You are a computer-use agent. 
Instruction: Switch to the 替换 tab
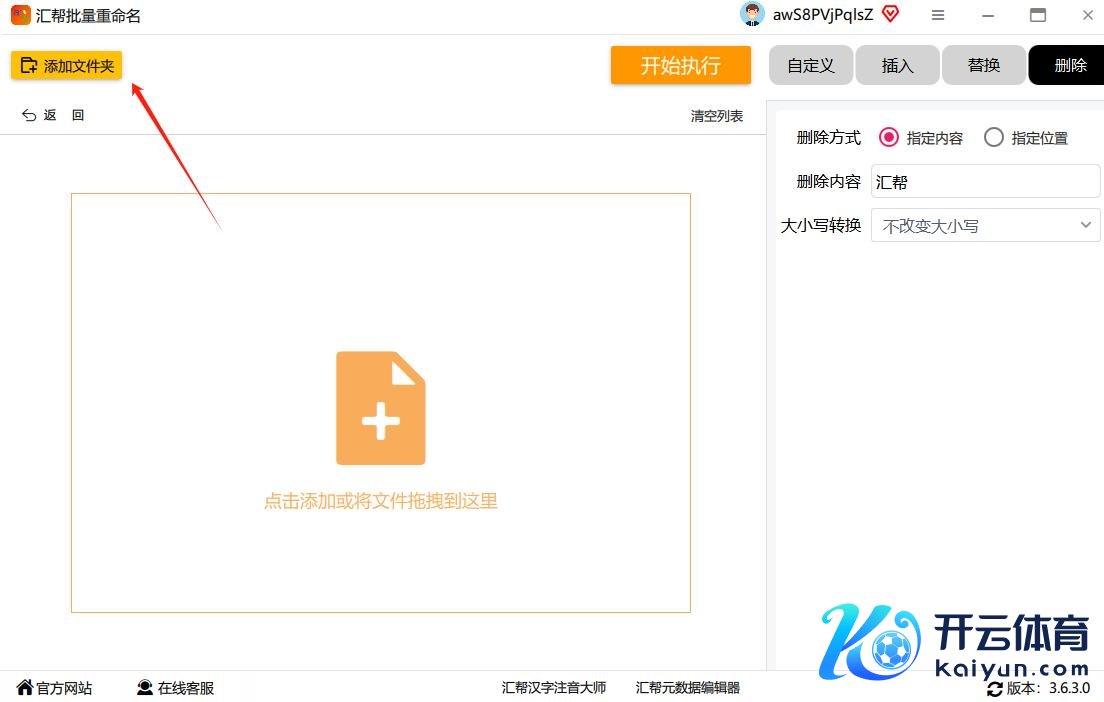point(984,66)
